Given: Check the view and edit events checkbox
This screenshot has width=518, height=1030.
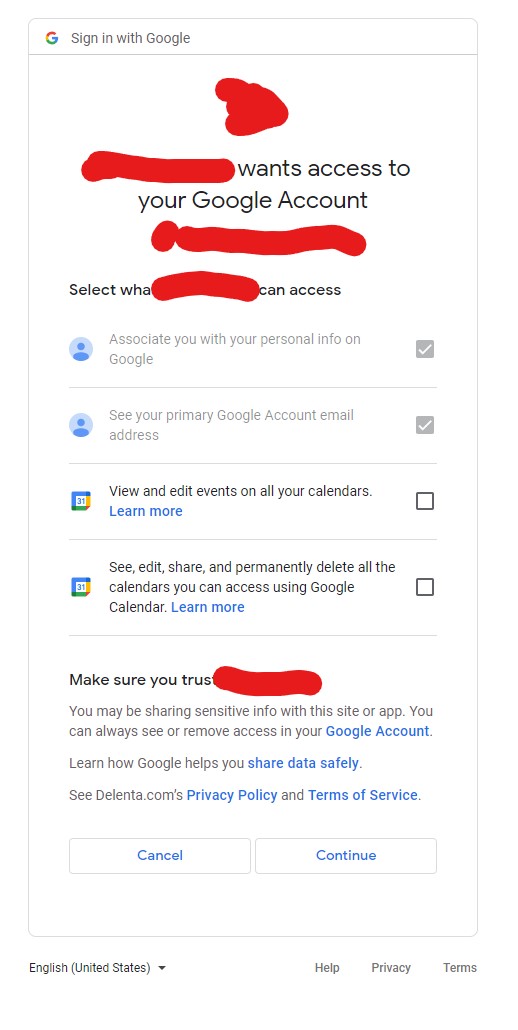Looking at the screenshot, I should point(425,501).
